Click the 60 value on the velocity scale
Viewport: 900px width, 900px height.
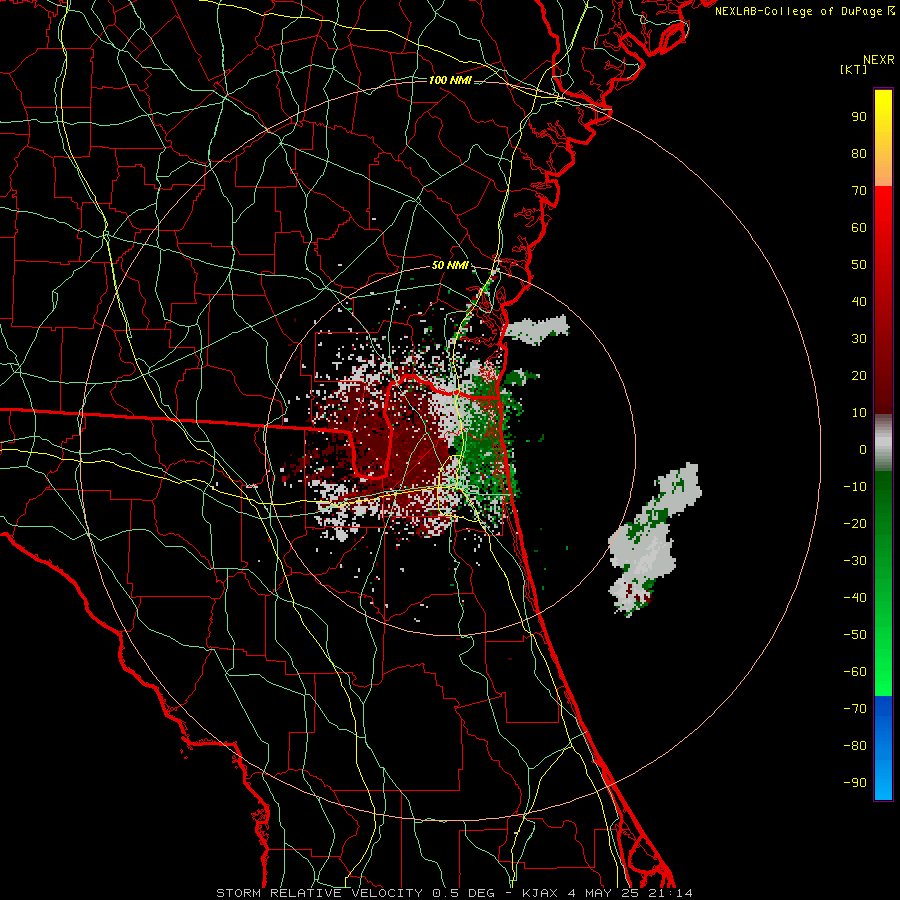(859, 227)
